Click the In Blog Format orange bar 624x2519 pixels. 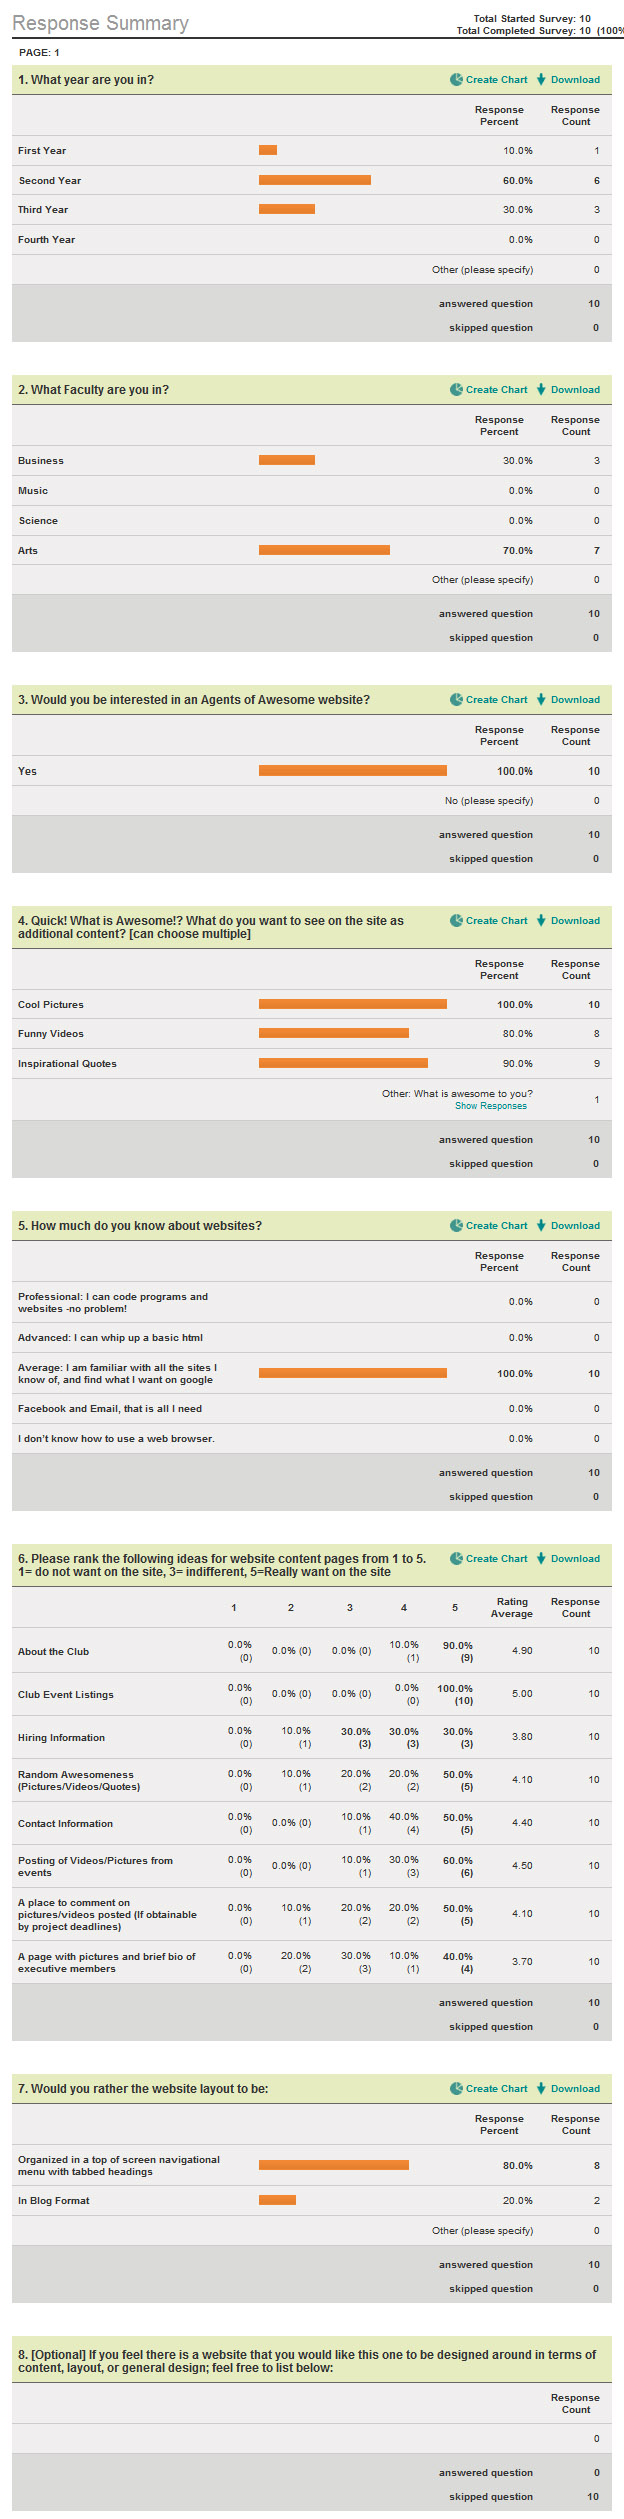(x=277, y=2200)
